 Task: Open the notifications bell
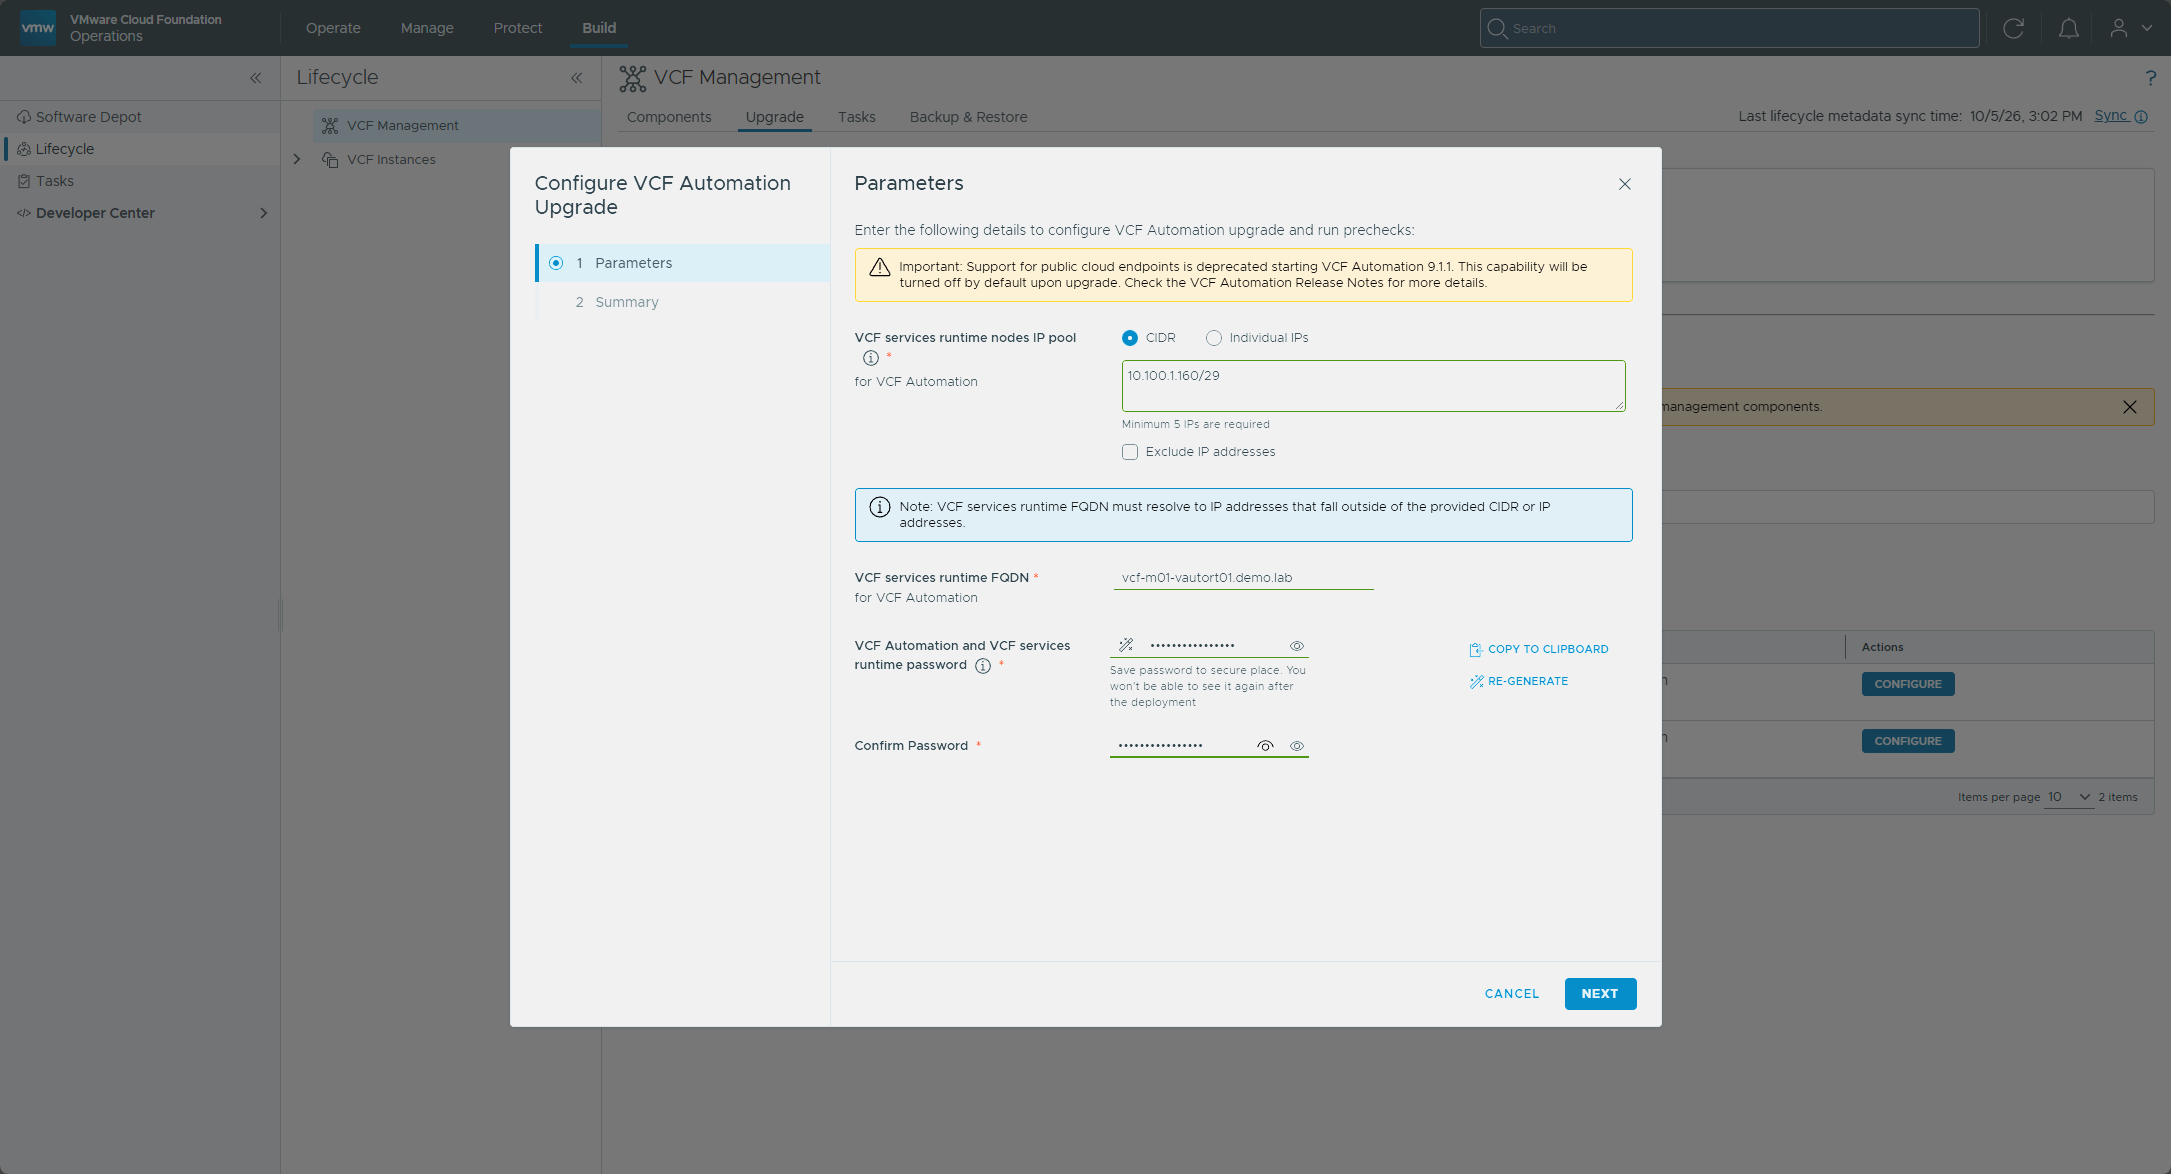tap(2068, 28)
